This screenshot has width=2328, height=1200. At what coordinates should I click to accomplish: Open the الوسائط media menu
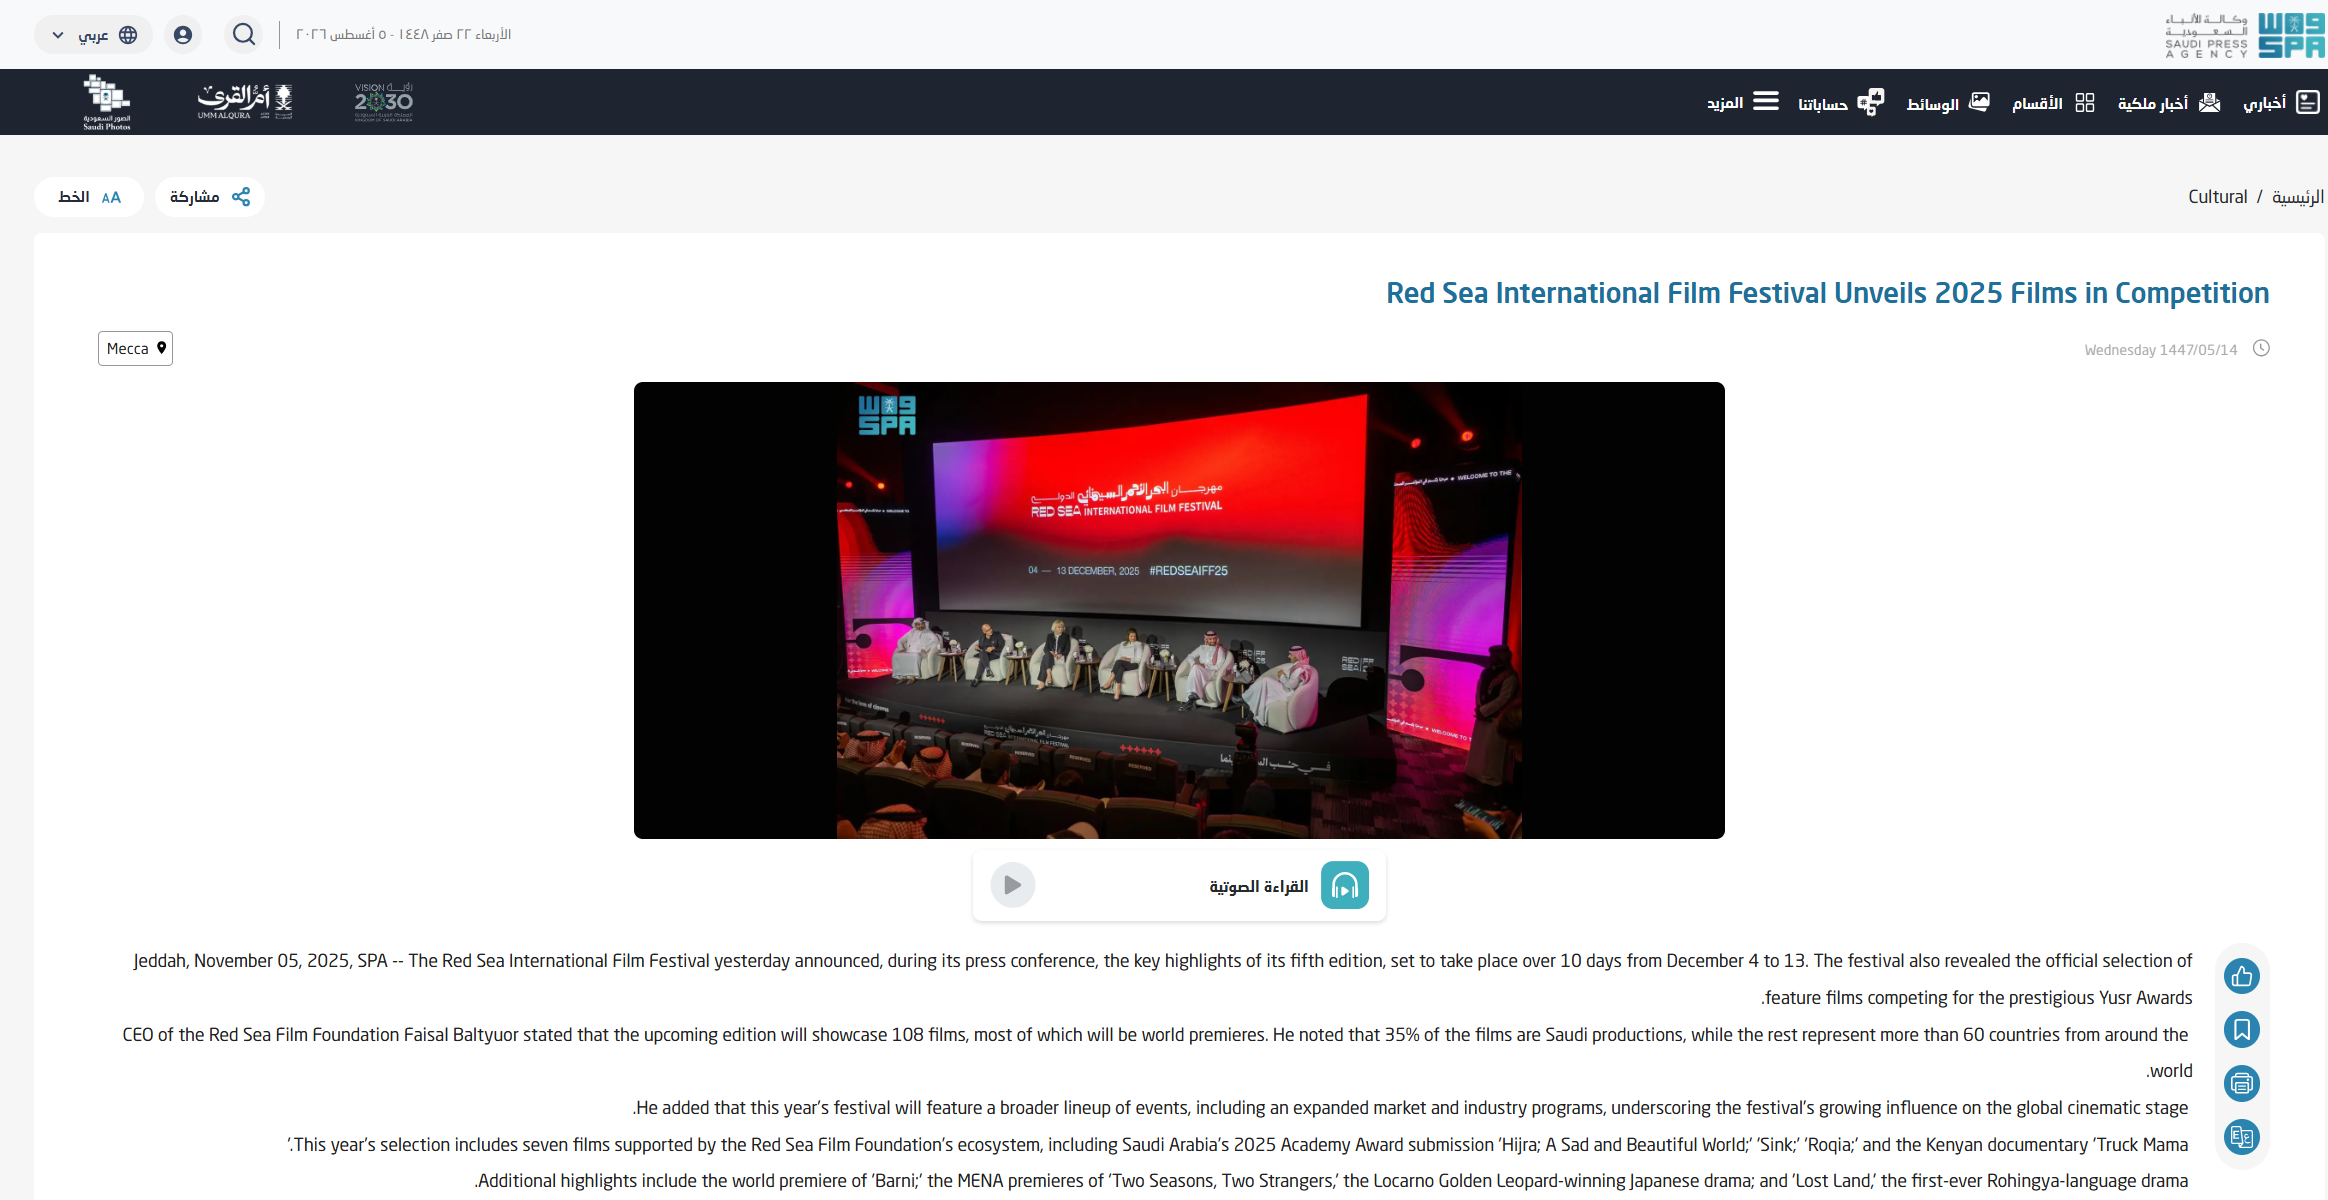[1948, 102]
